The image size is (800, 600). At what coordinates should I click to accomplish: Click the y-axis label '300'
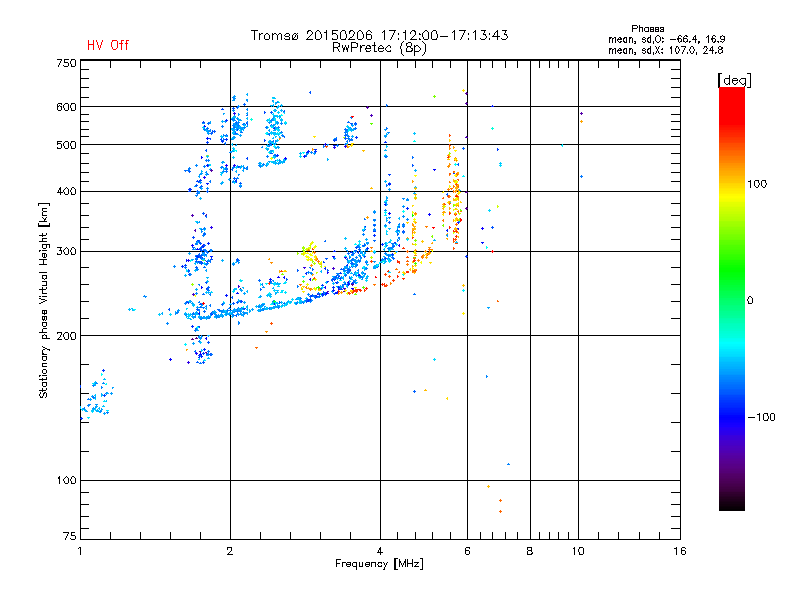66,252
